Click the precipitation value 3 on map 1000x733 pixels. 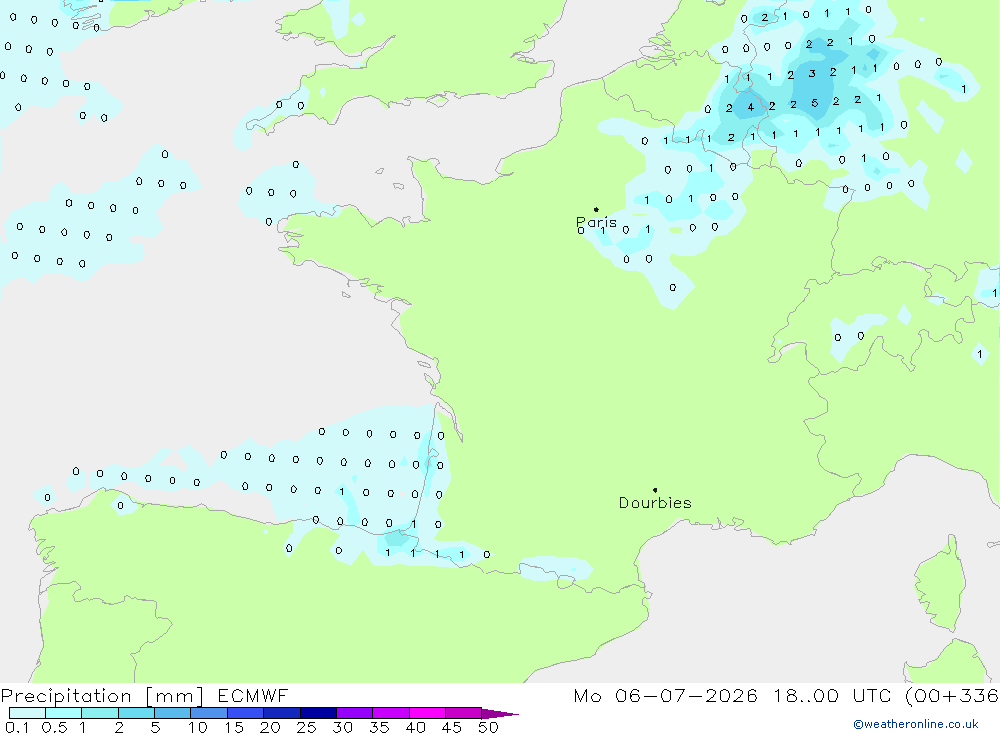(x=812, y=73)
